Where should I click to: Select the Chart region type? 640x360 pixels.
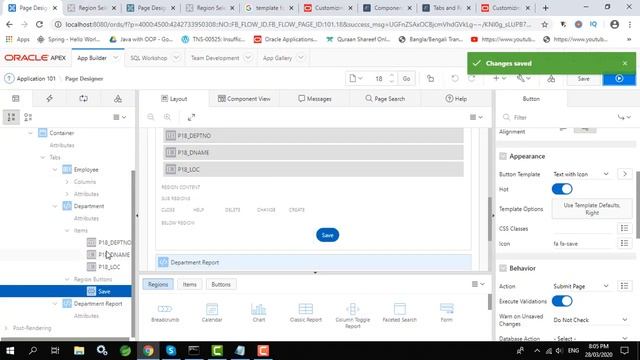coord(259,313)
